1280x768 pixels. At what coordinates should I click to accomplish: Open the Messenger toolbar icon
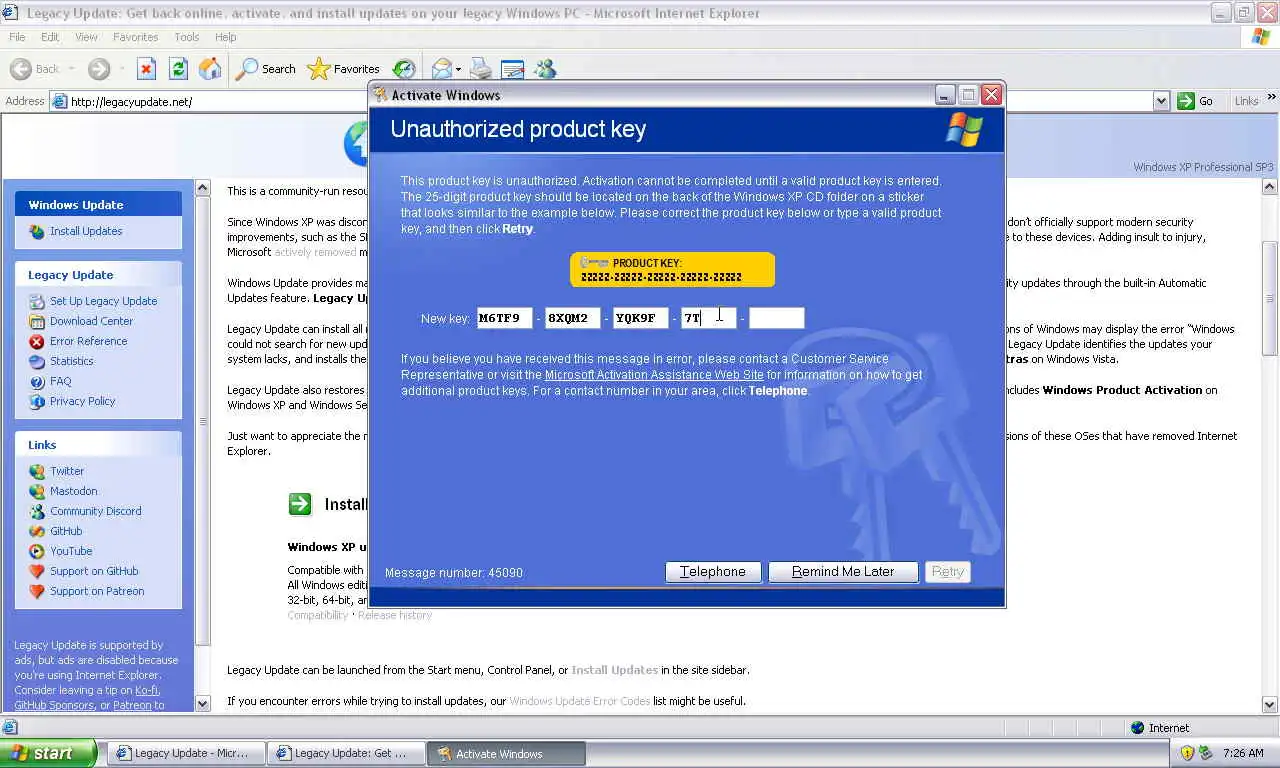pyautogui.click(x=545, y=69)
